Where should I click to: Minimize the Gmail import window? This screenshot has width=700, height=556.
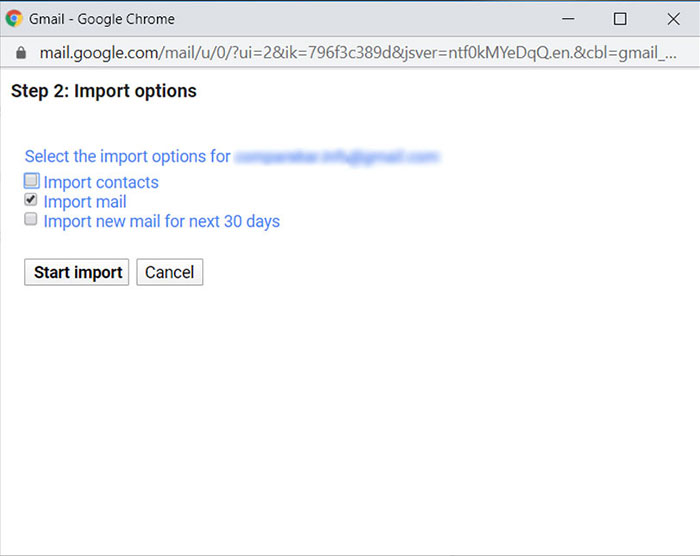pos(567,18)
